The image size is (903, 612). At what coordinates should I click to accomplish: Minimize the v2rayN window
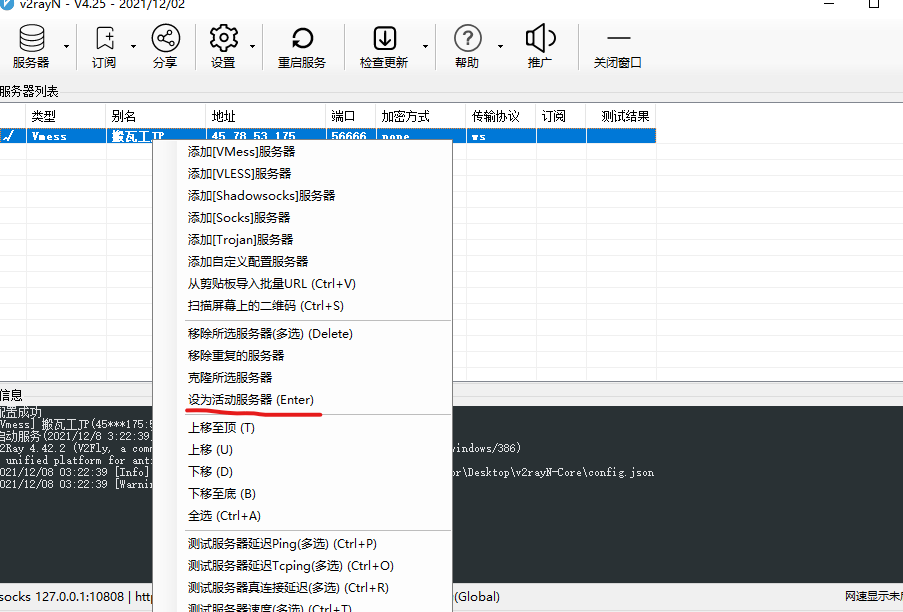click(x=829, y=3)
